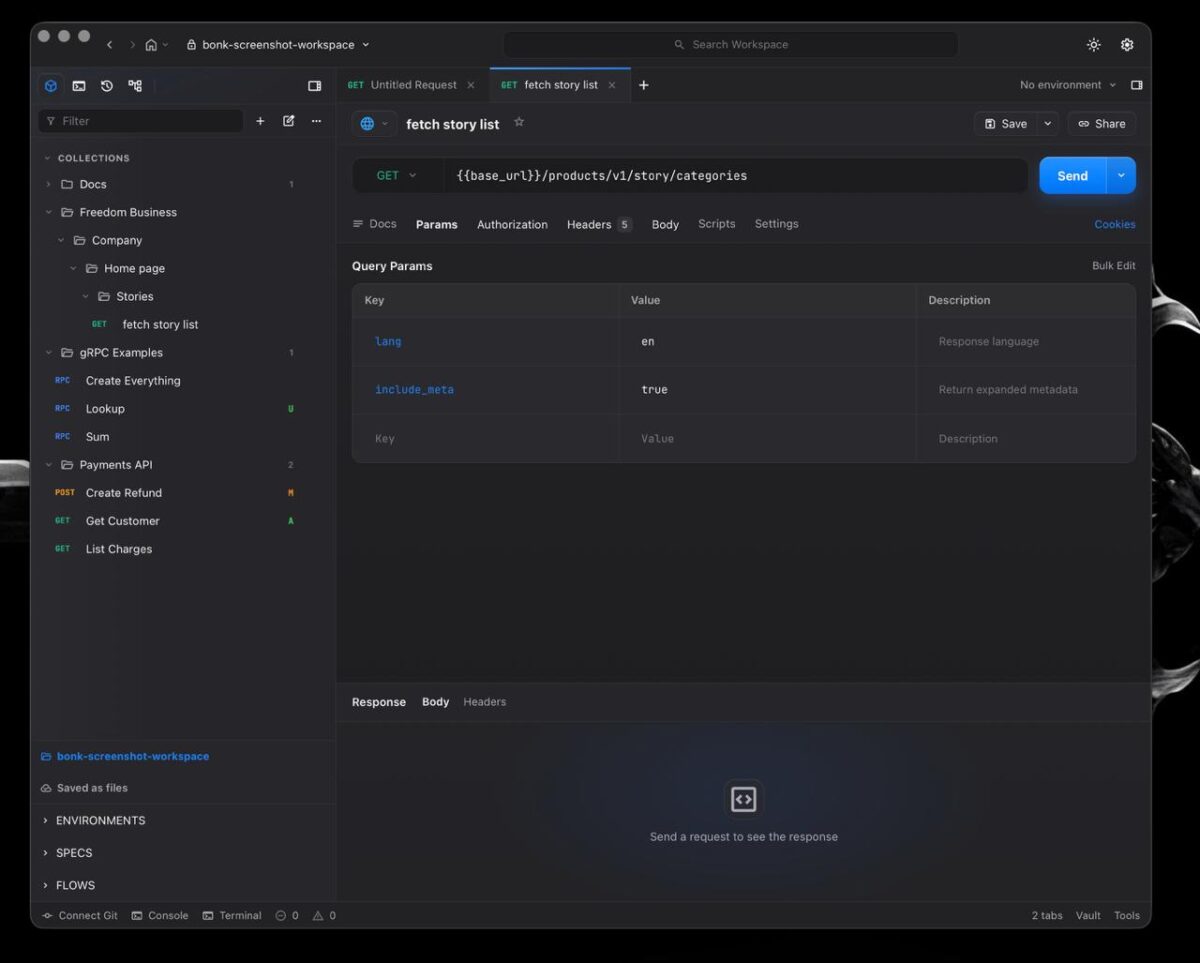Select the Untitled Request tab
1200x963 pixels.
pyautogui.click(x=403, y=85)
